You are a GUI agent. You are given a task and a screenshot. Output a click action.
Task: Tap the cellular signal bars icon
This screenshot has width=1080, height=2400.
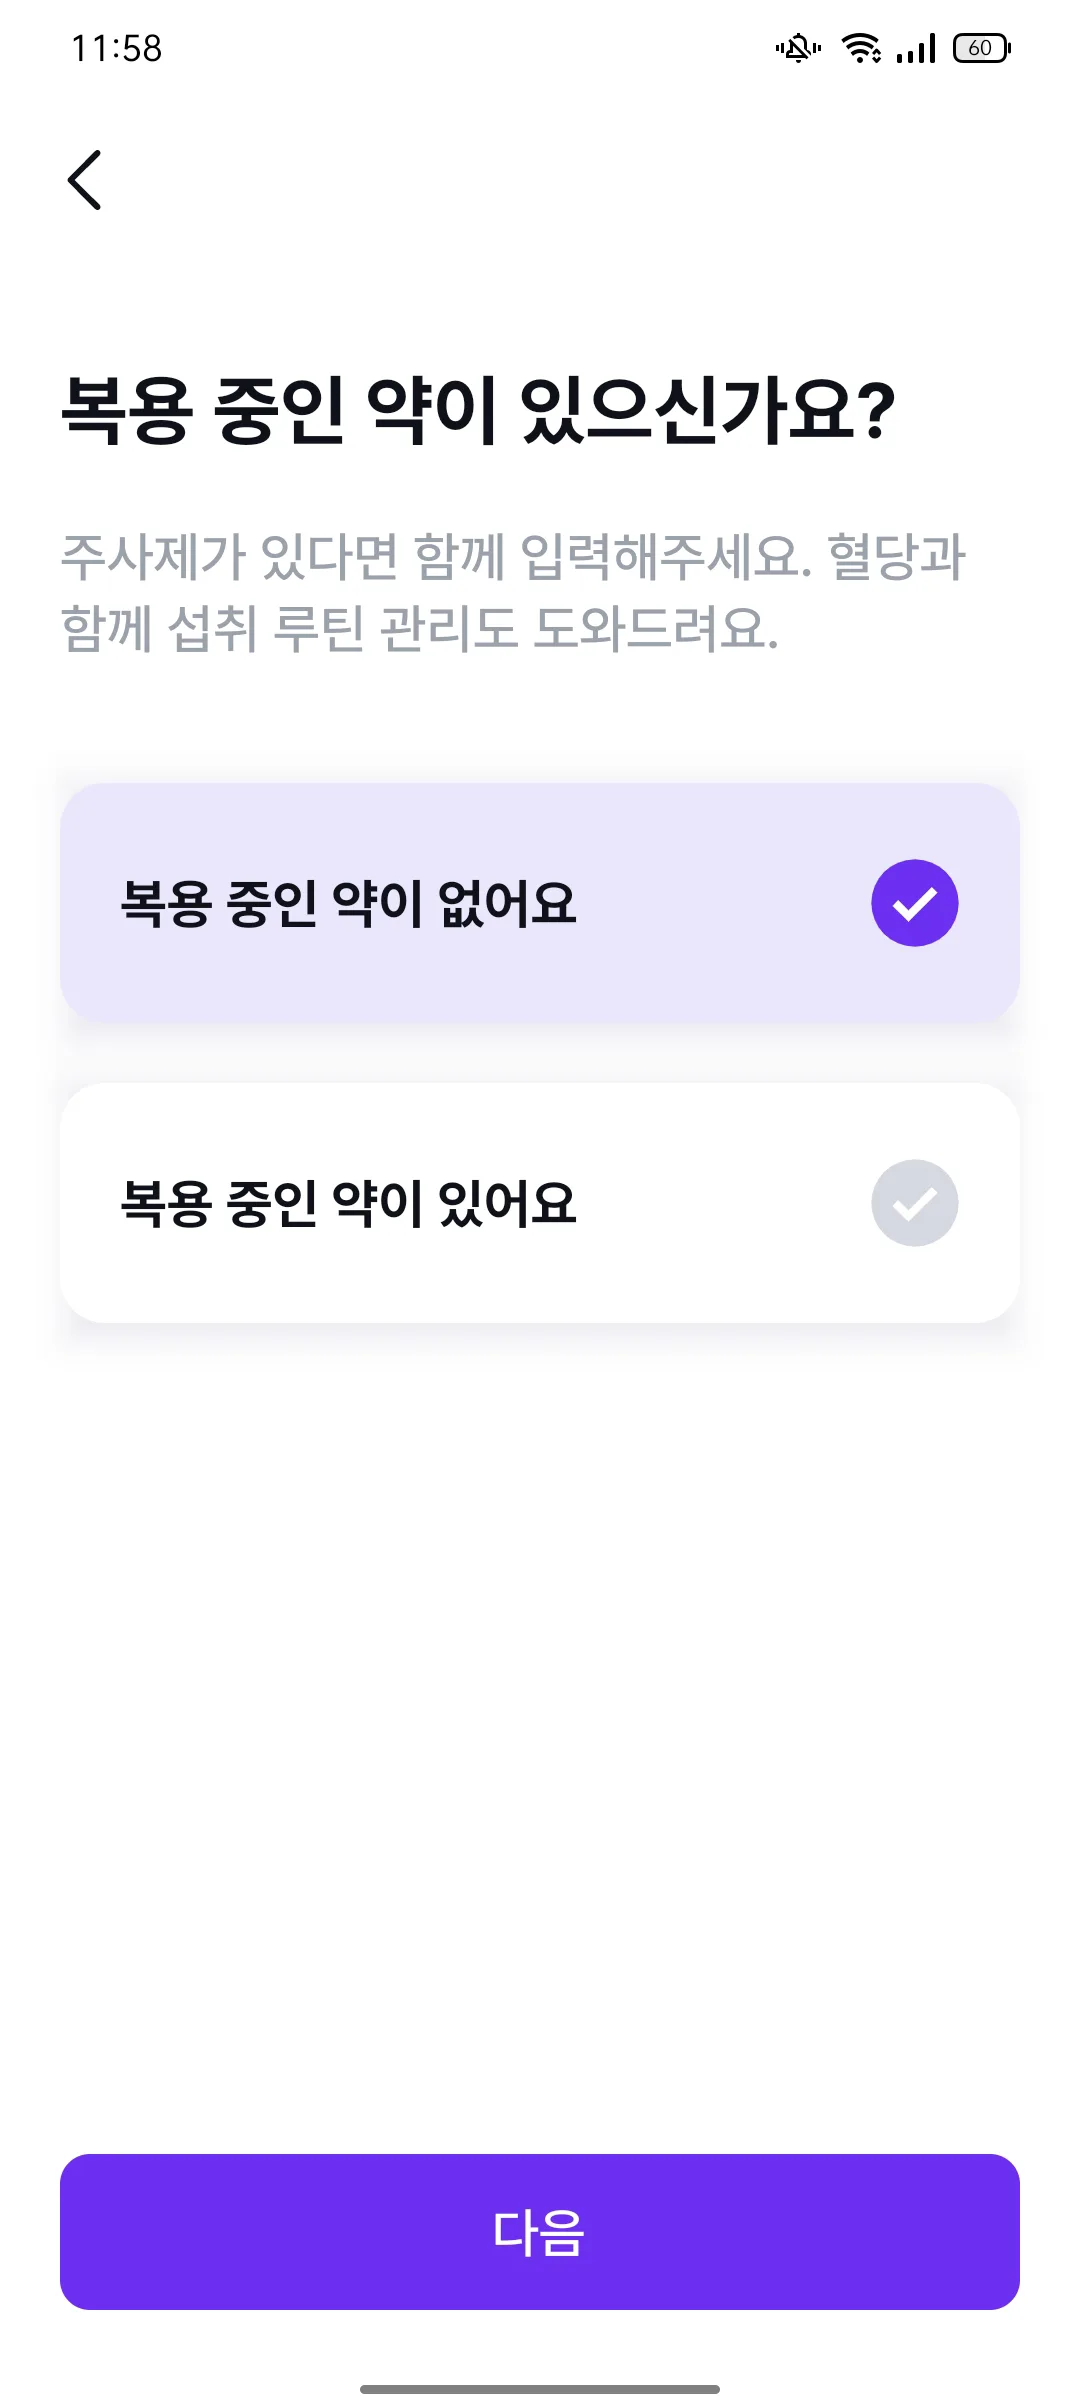tap(916, 48)
